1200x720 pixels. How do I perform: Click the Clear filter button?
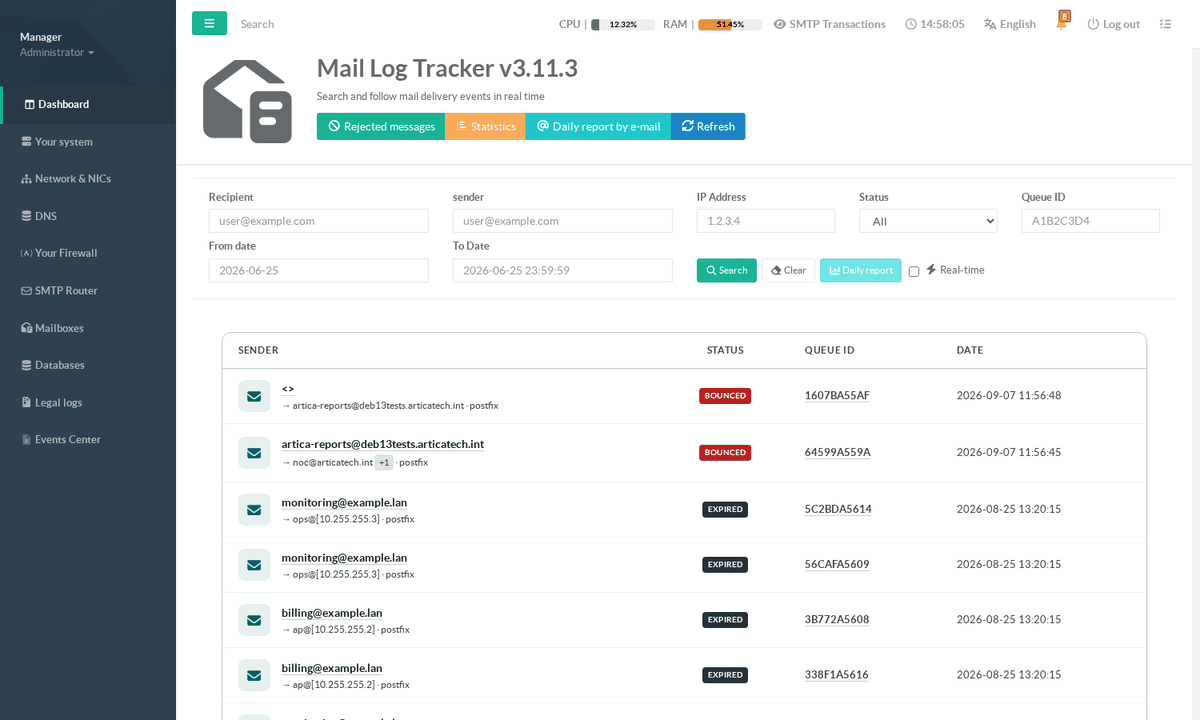click(x=788, y=270)
